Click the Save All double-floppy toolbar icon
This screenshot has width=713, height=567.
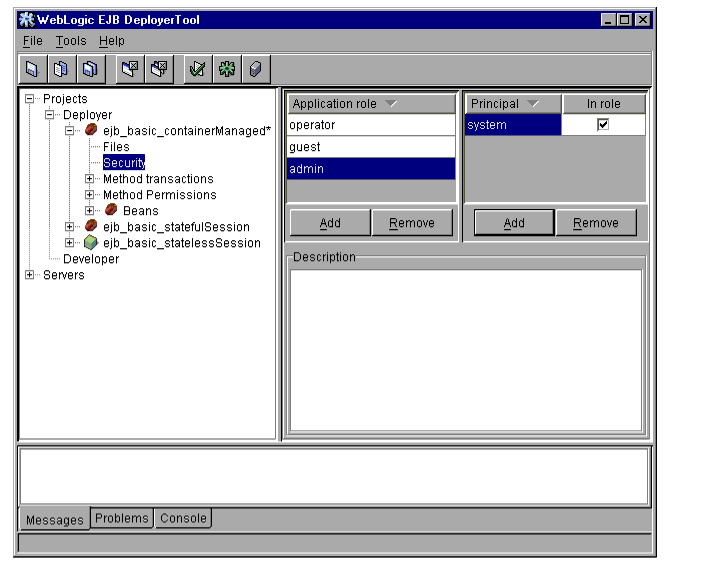90,69
